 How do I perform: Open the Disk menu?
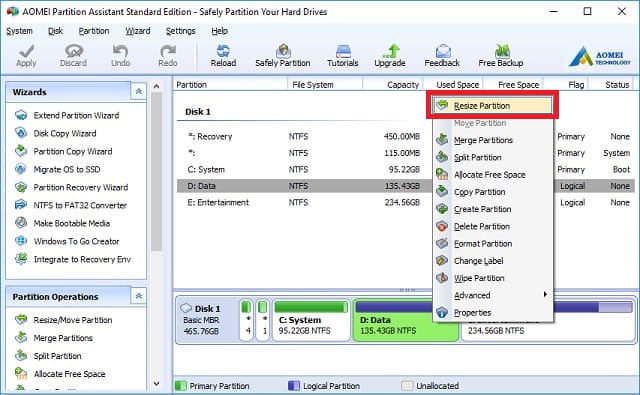55,31
